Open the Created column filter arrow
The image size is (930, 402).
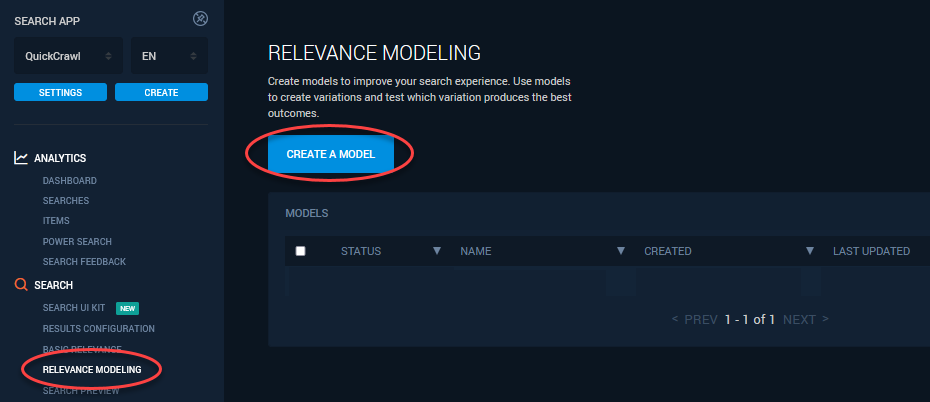pos(808,251)
